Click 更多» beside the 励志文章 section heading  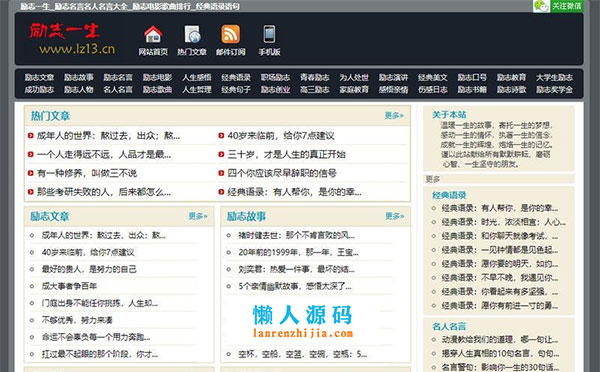(198, 216)
